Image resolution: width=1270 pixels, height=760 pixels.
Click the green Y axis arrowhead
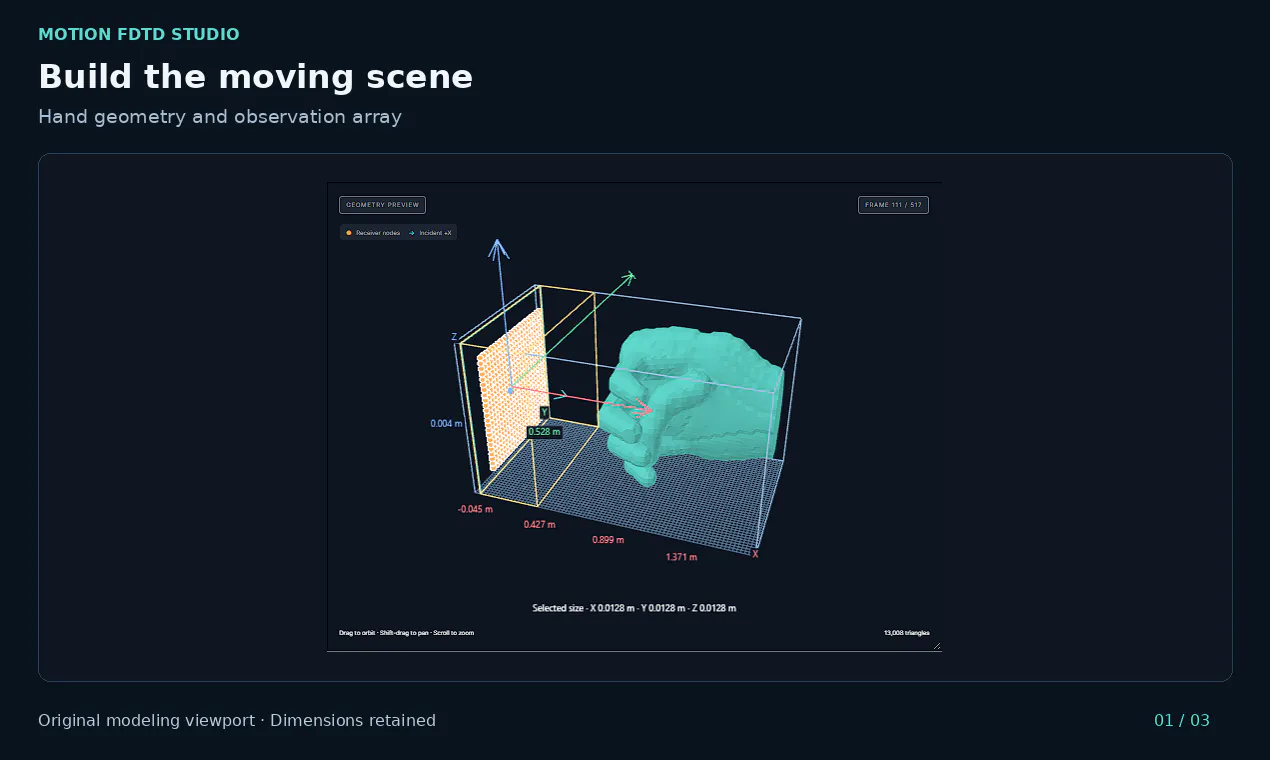[x=627, y=277]
